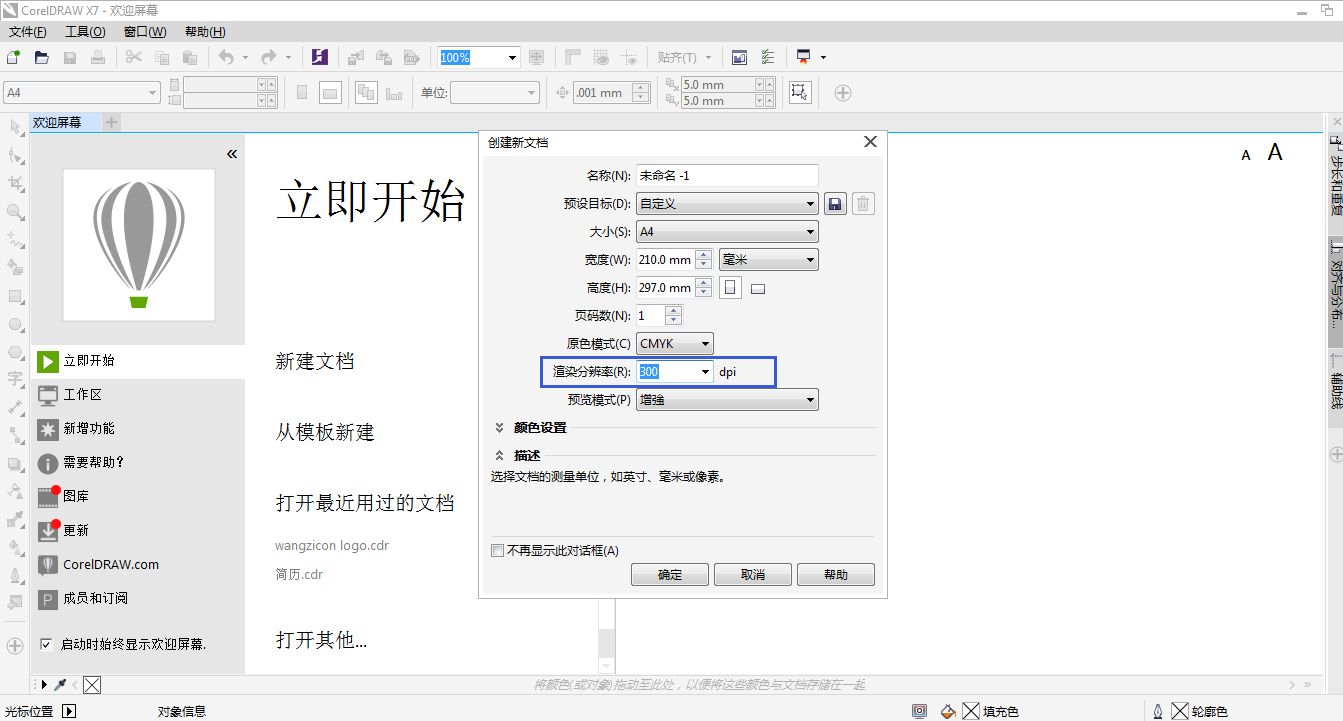Image resolution: width=1343 pixels, height=721 pixels.
Task: Click the no-color swatch on palette bar
Action: pyautogui.click(x=92, y=685)
